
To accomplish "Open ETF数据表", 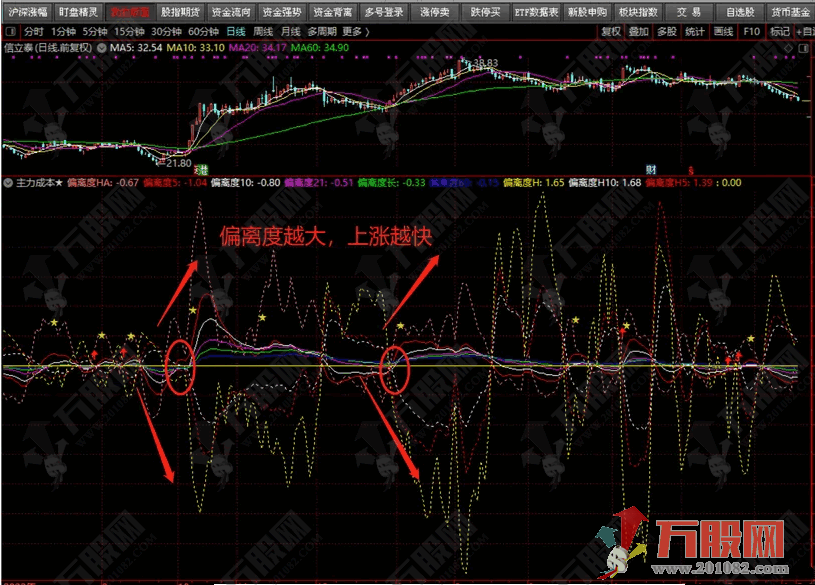I will click(536, 11).
